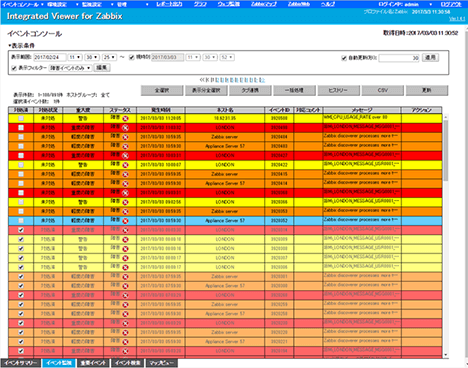The image size is (468, 368).
Task: Click failure icon for Appliance Server 57 07:59:30
Action: pyautogui.click(x=125, y=286)
